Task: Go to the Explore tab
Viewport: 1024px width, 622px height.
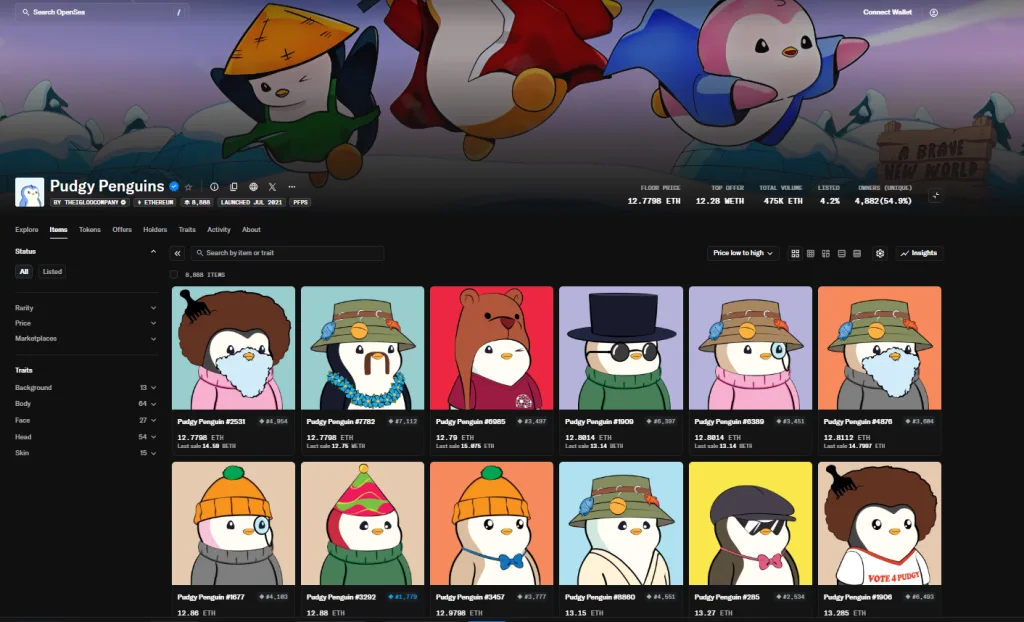Action: coord(27,230)
